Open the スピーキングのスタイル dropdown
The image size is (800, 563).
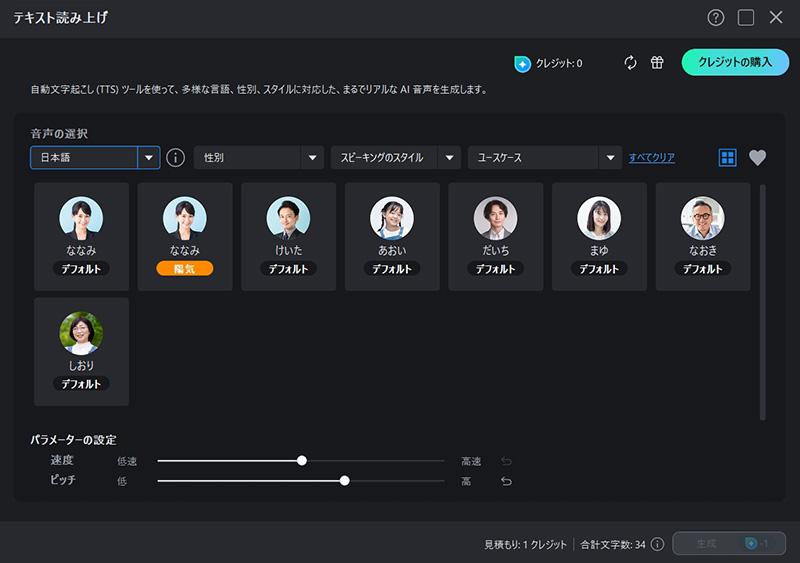396,157
